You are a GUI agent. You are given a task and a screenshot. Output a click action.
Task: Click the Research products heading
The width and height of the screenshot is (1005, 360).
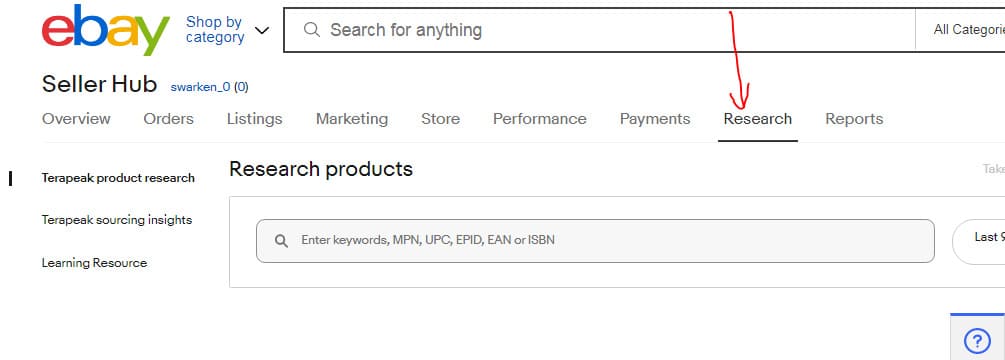pyautogui.click(x=321, y=169)
